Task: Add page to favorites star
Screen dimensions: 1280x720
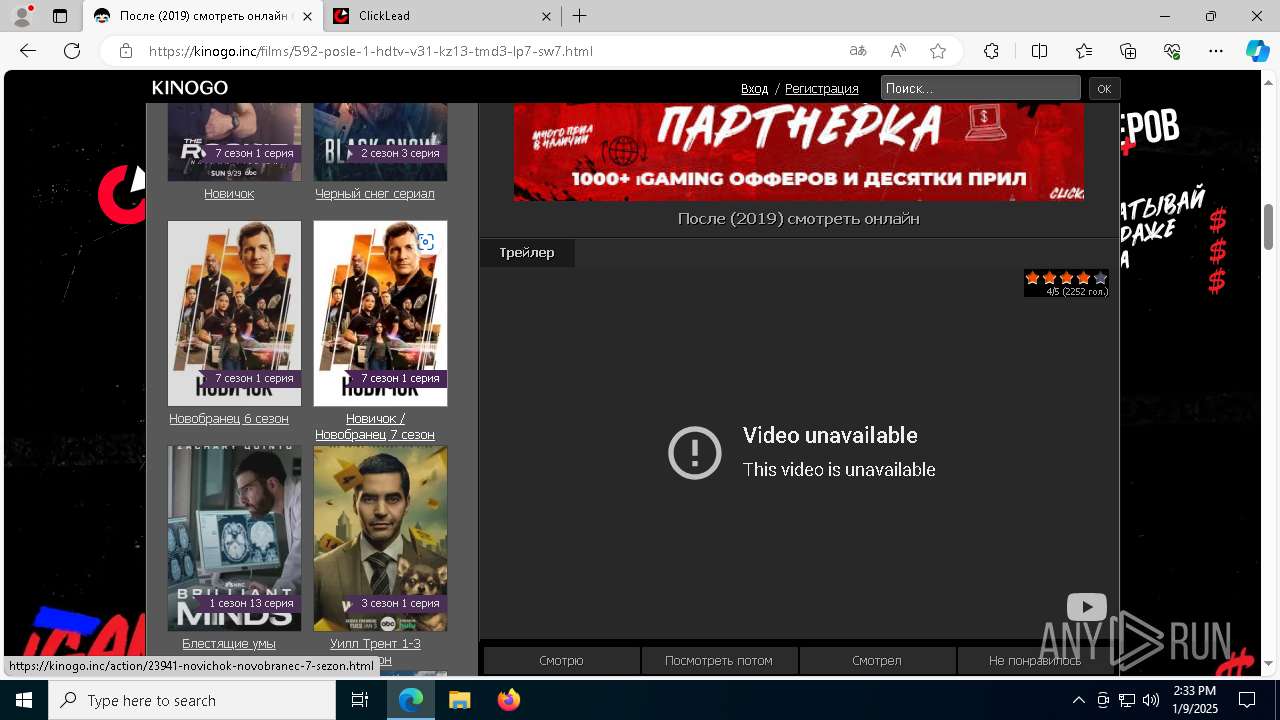Action: point(938,51)
